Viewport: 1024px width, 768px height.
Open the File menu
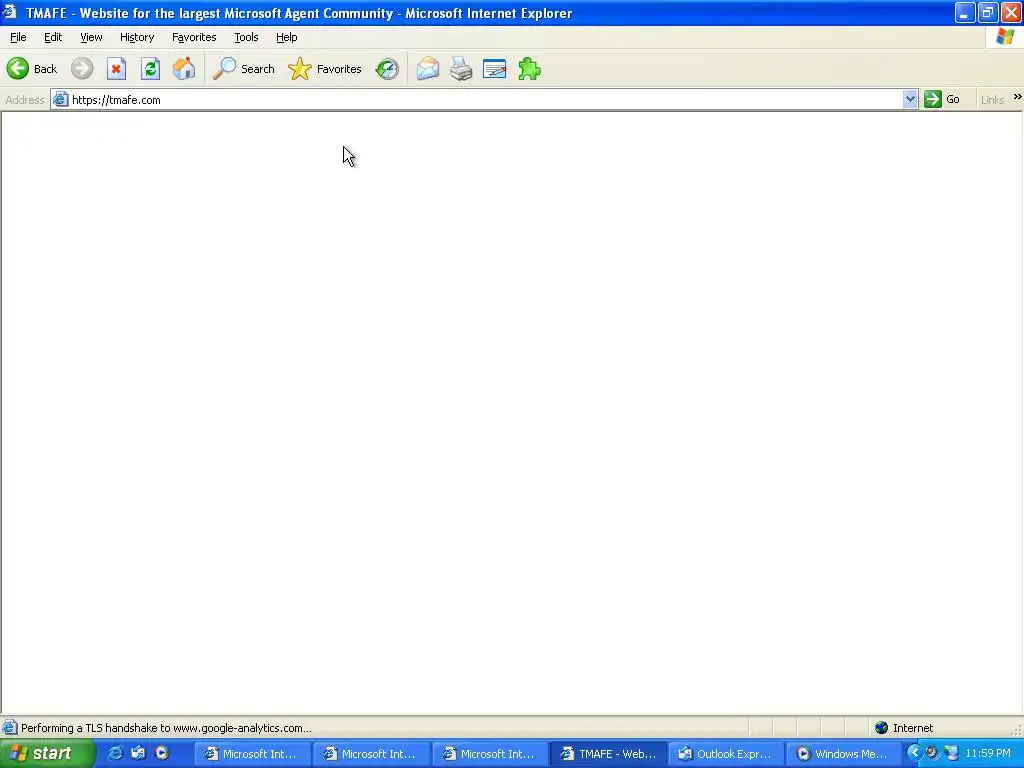point(18,37)
